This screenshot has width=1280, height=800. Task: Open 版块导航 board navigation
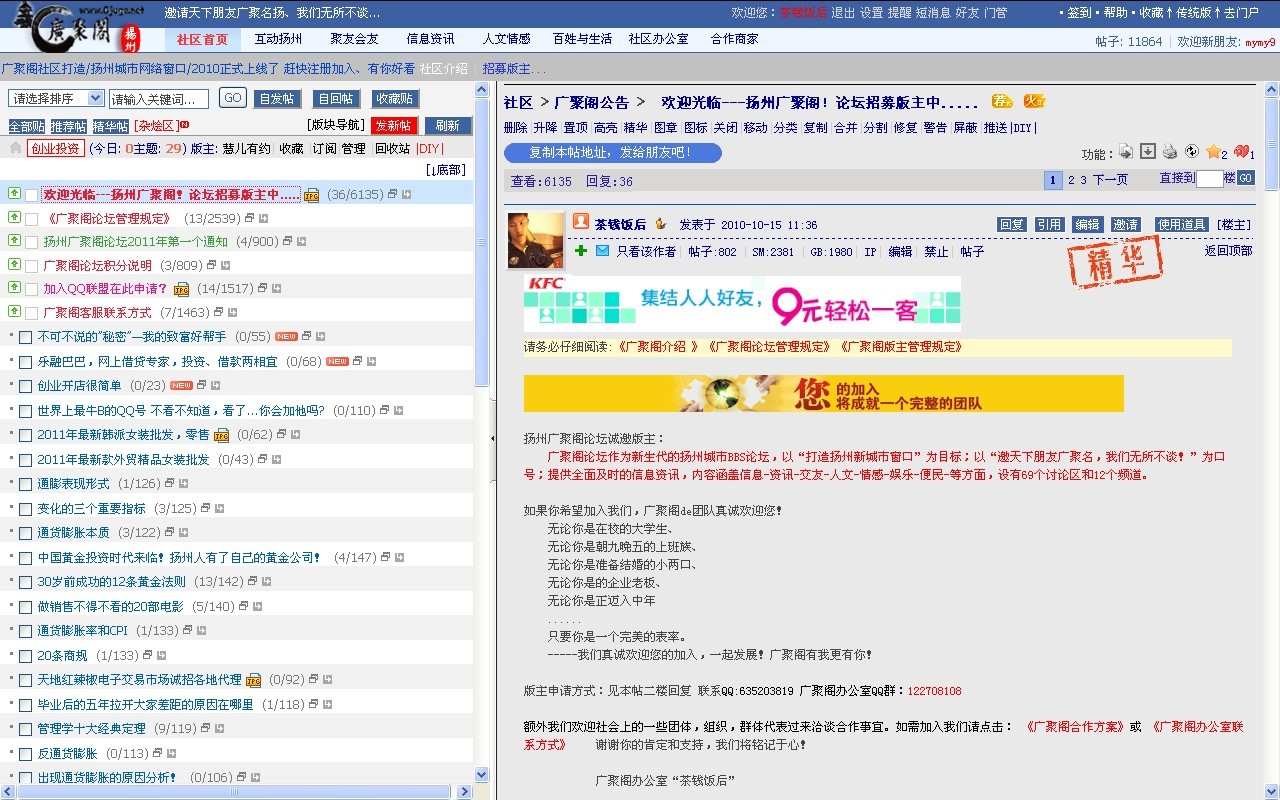click(335, 125)
